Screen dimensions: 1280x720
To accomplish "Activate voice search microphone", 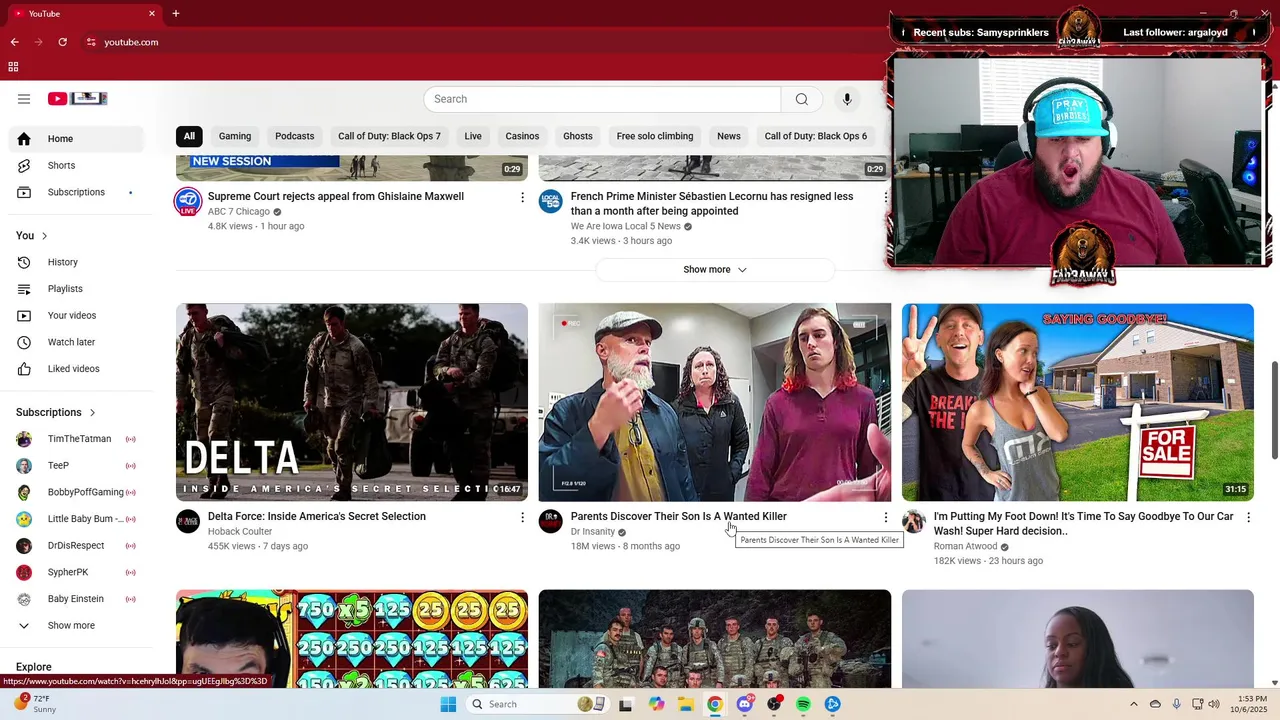I will coord(847,99).
